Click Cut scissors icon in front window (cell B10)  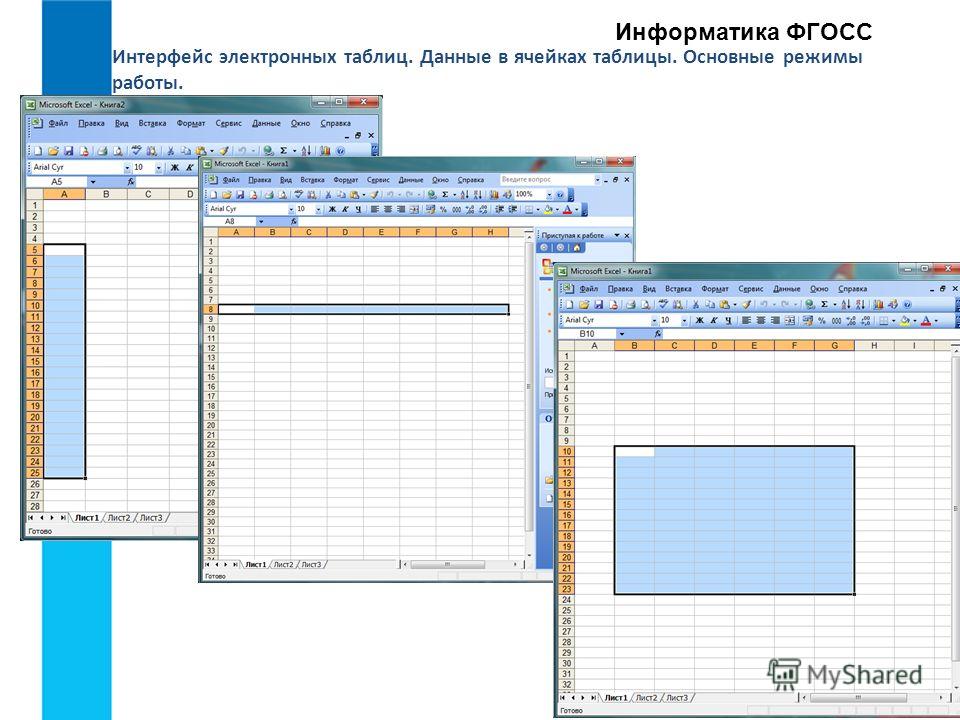(x=696, y=304)
